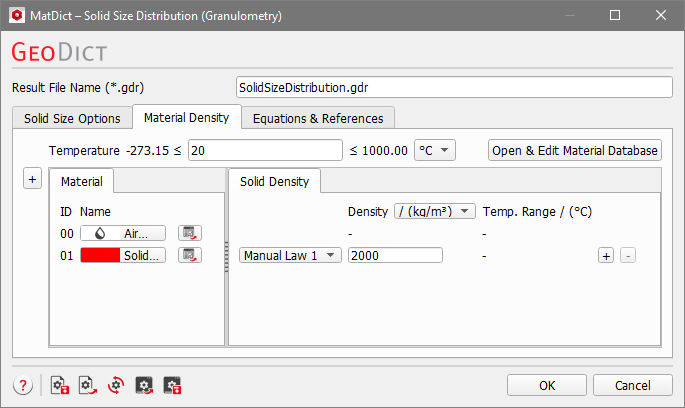The height and width of the screenshot is (408, 685).
Task: Click the "-273.15 ≤" lower limit text
Action: click(154, 151)
